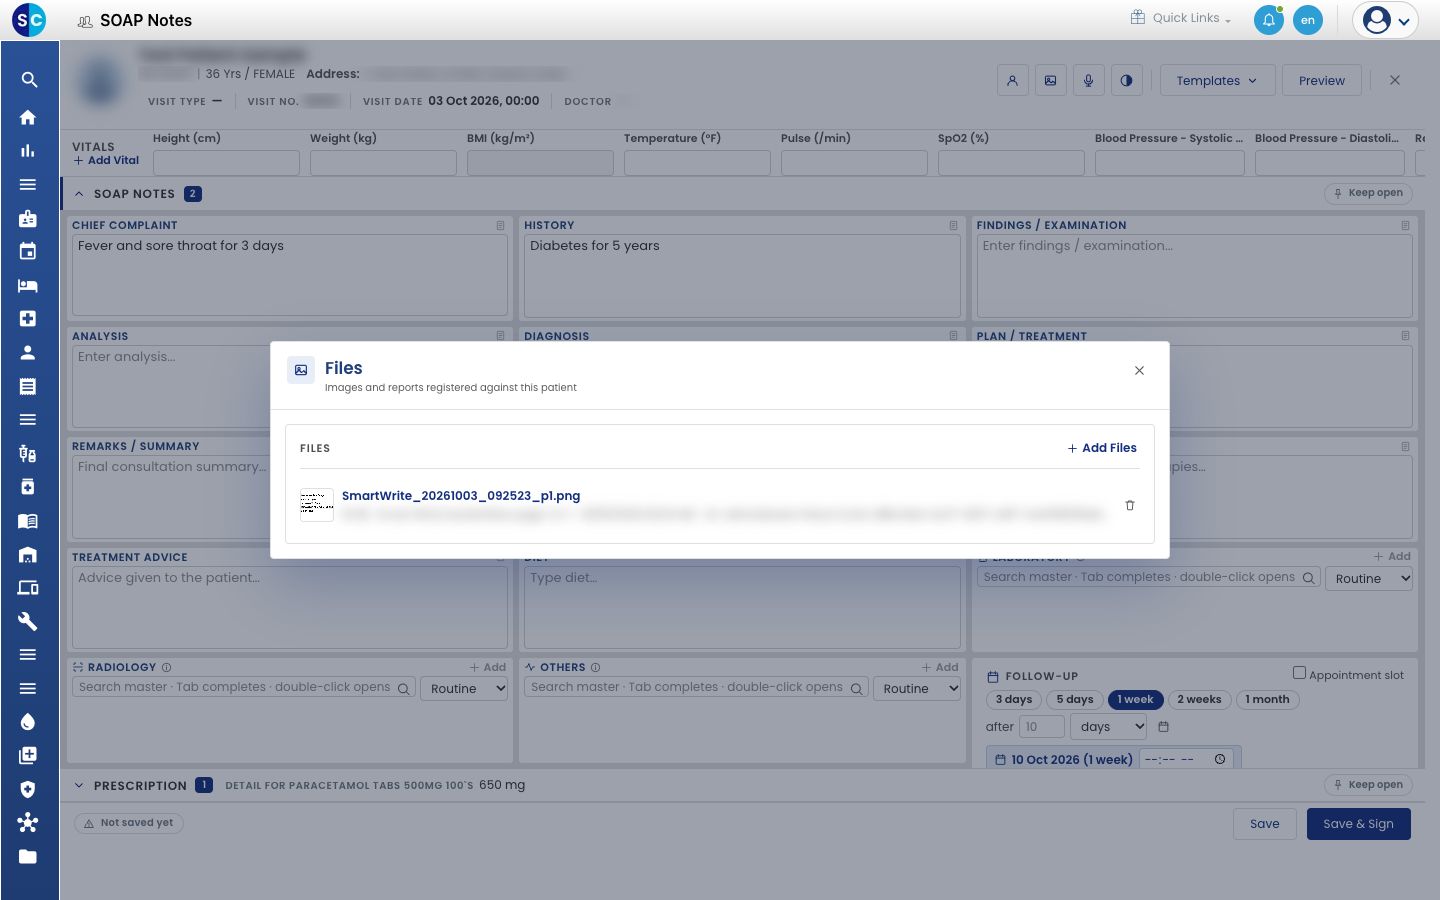Image resolution: width=1440 pixels, height=900 pixels.
Task: Open the Quick Links menu
Action: coord(1181,18)
